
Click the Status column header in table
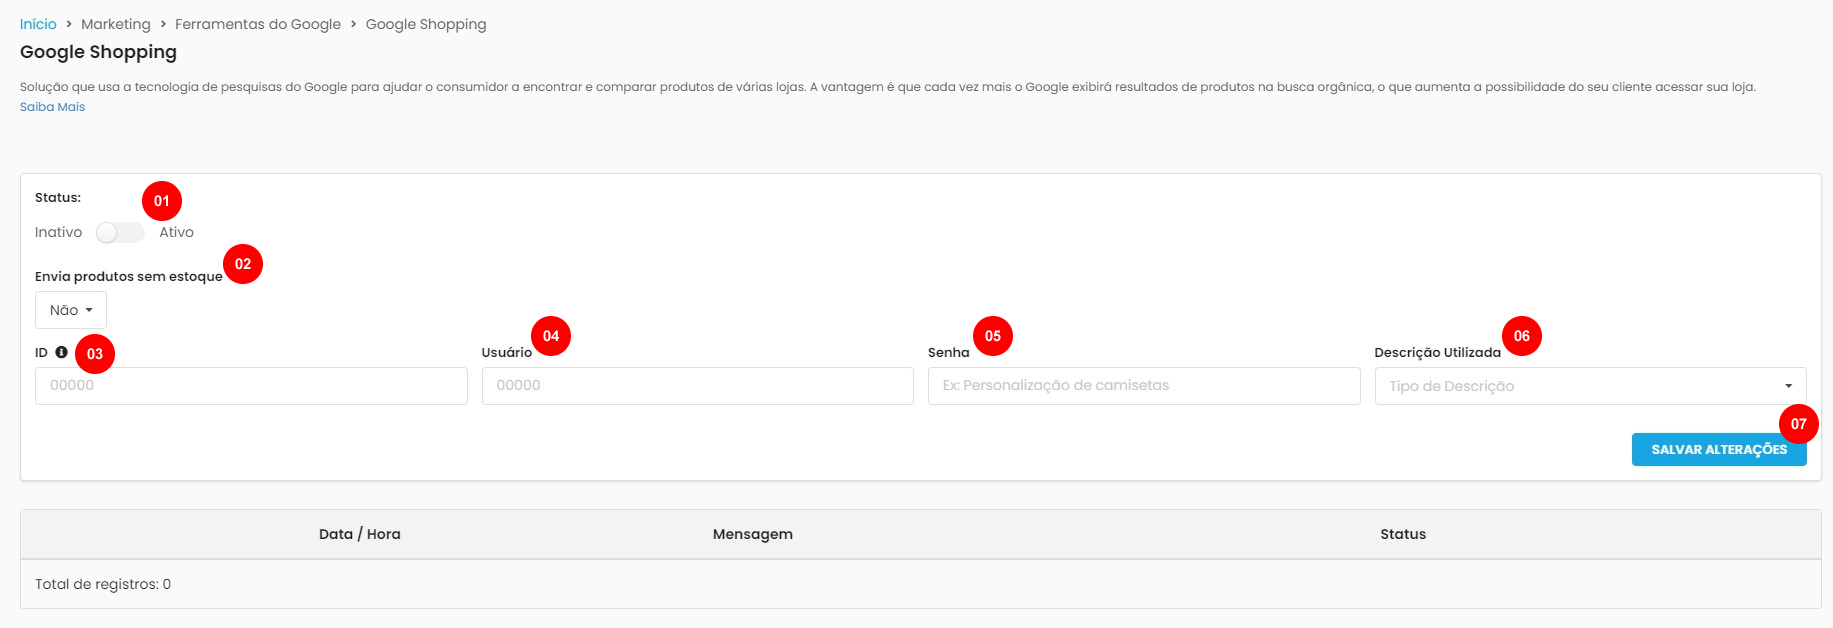coord(1403,534)
